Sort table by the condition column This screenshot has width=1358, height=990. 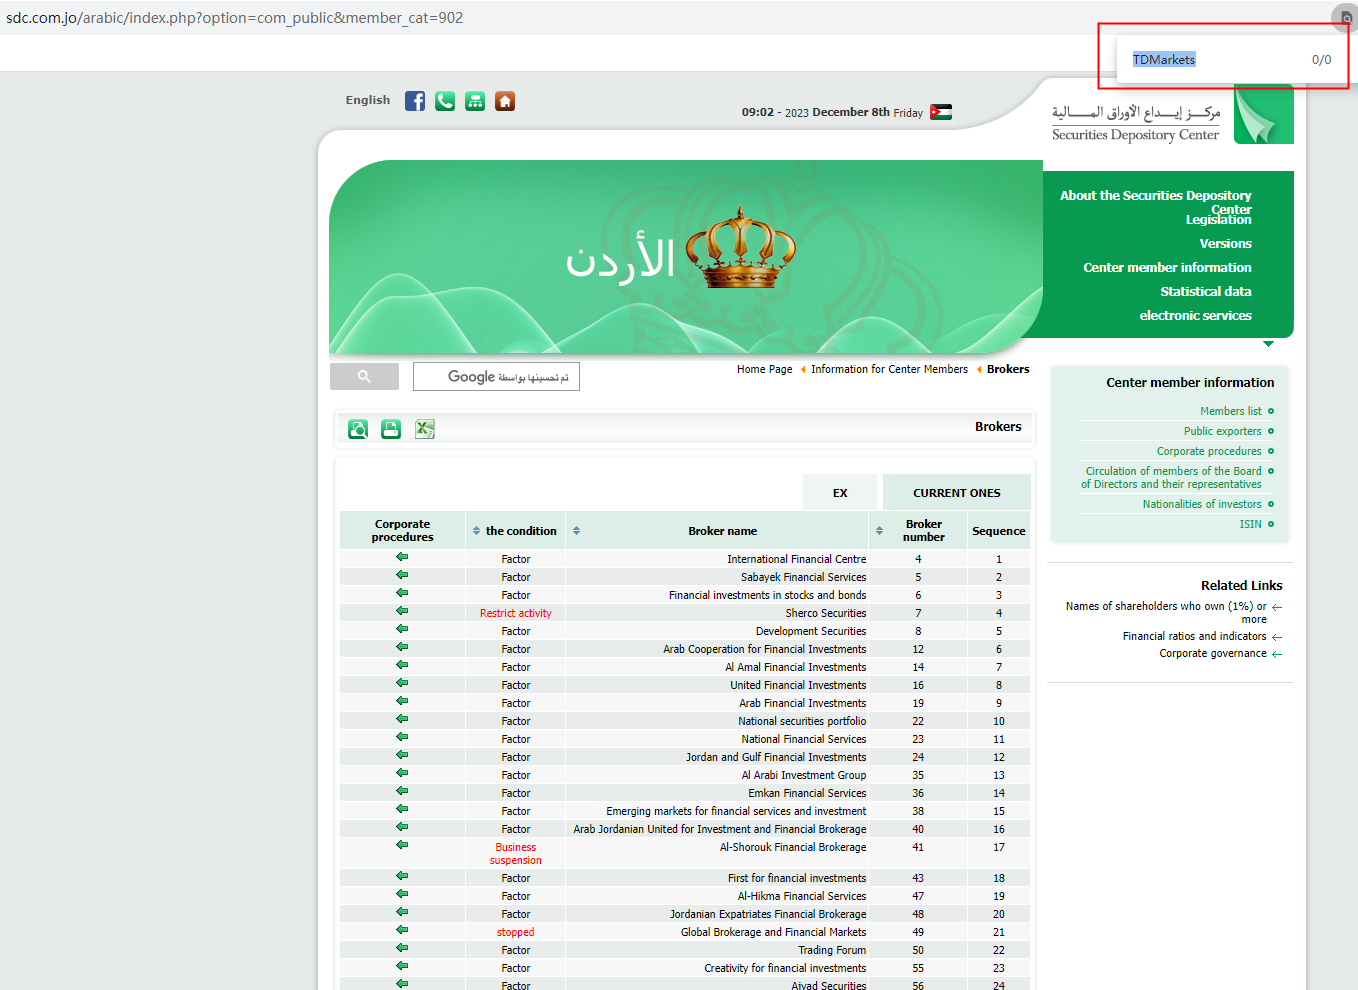click(x=476, y=531)
